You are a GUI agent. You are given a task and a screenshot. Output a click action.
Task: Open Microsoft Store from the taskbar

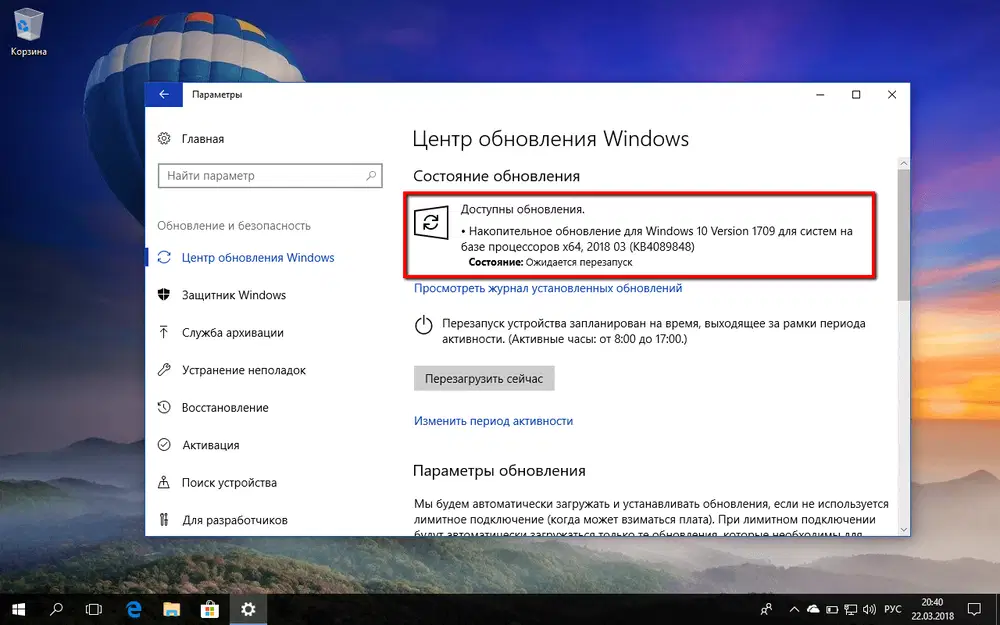(209, 608)
